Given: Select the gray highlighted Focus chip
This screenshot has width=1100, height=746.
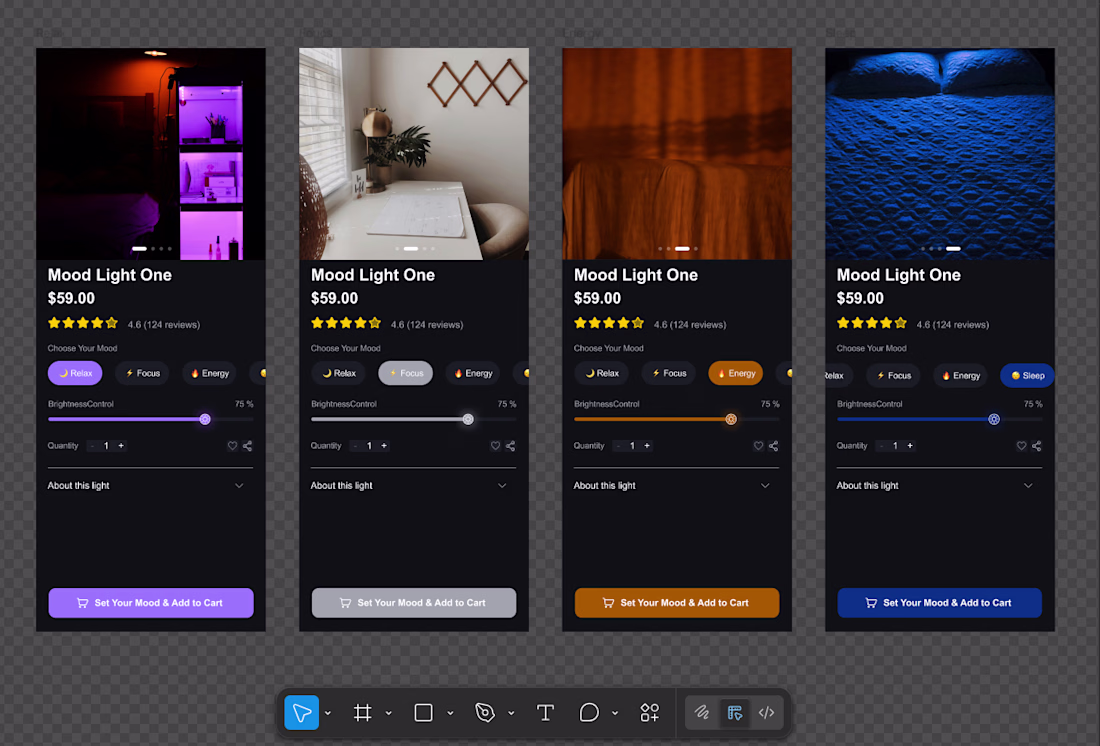Looking at the screenshot, I should tap(405, 373).
